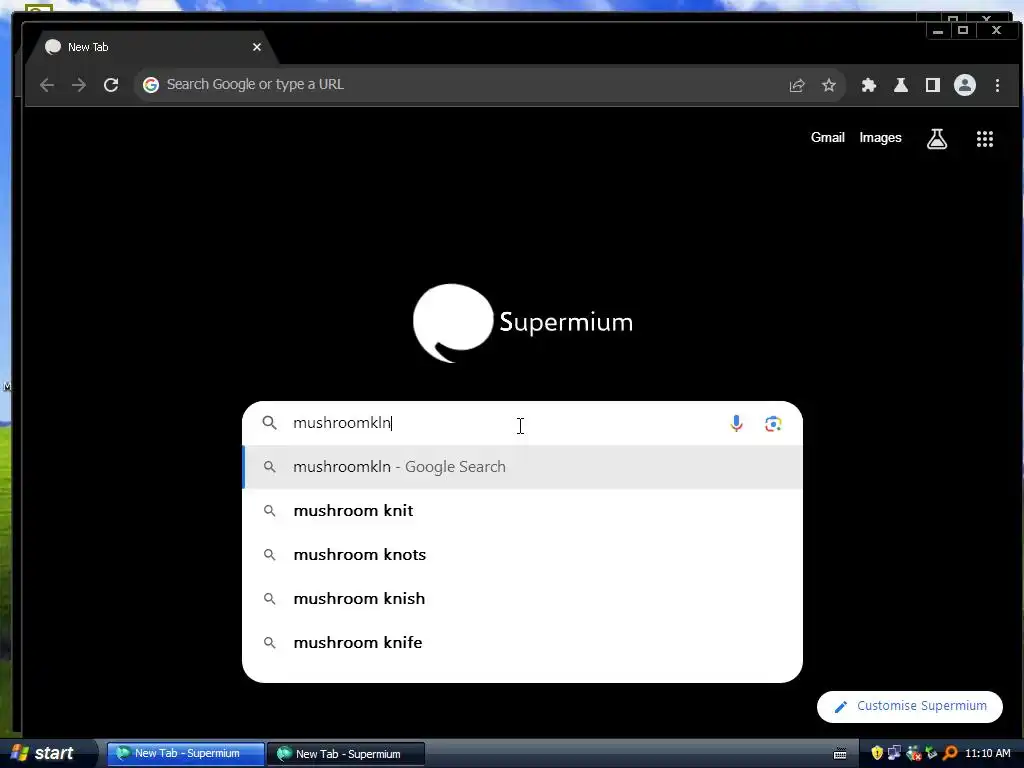Switch to the second New Tab - Supermium taskbar button

point(347,754)
